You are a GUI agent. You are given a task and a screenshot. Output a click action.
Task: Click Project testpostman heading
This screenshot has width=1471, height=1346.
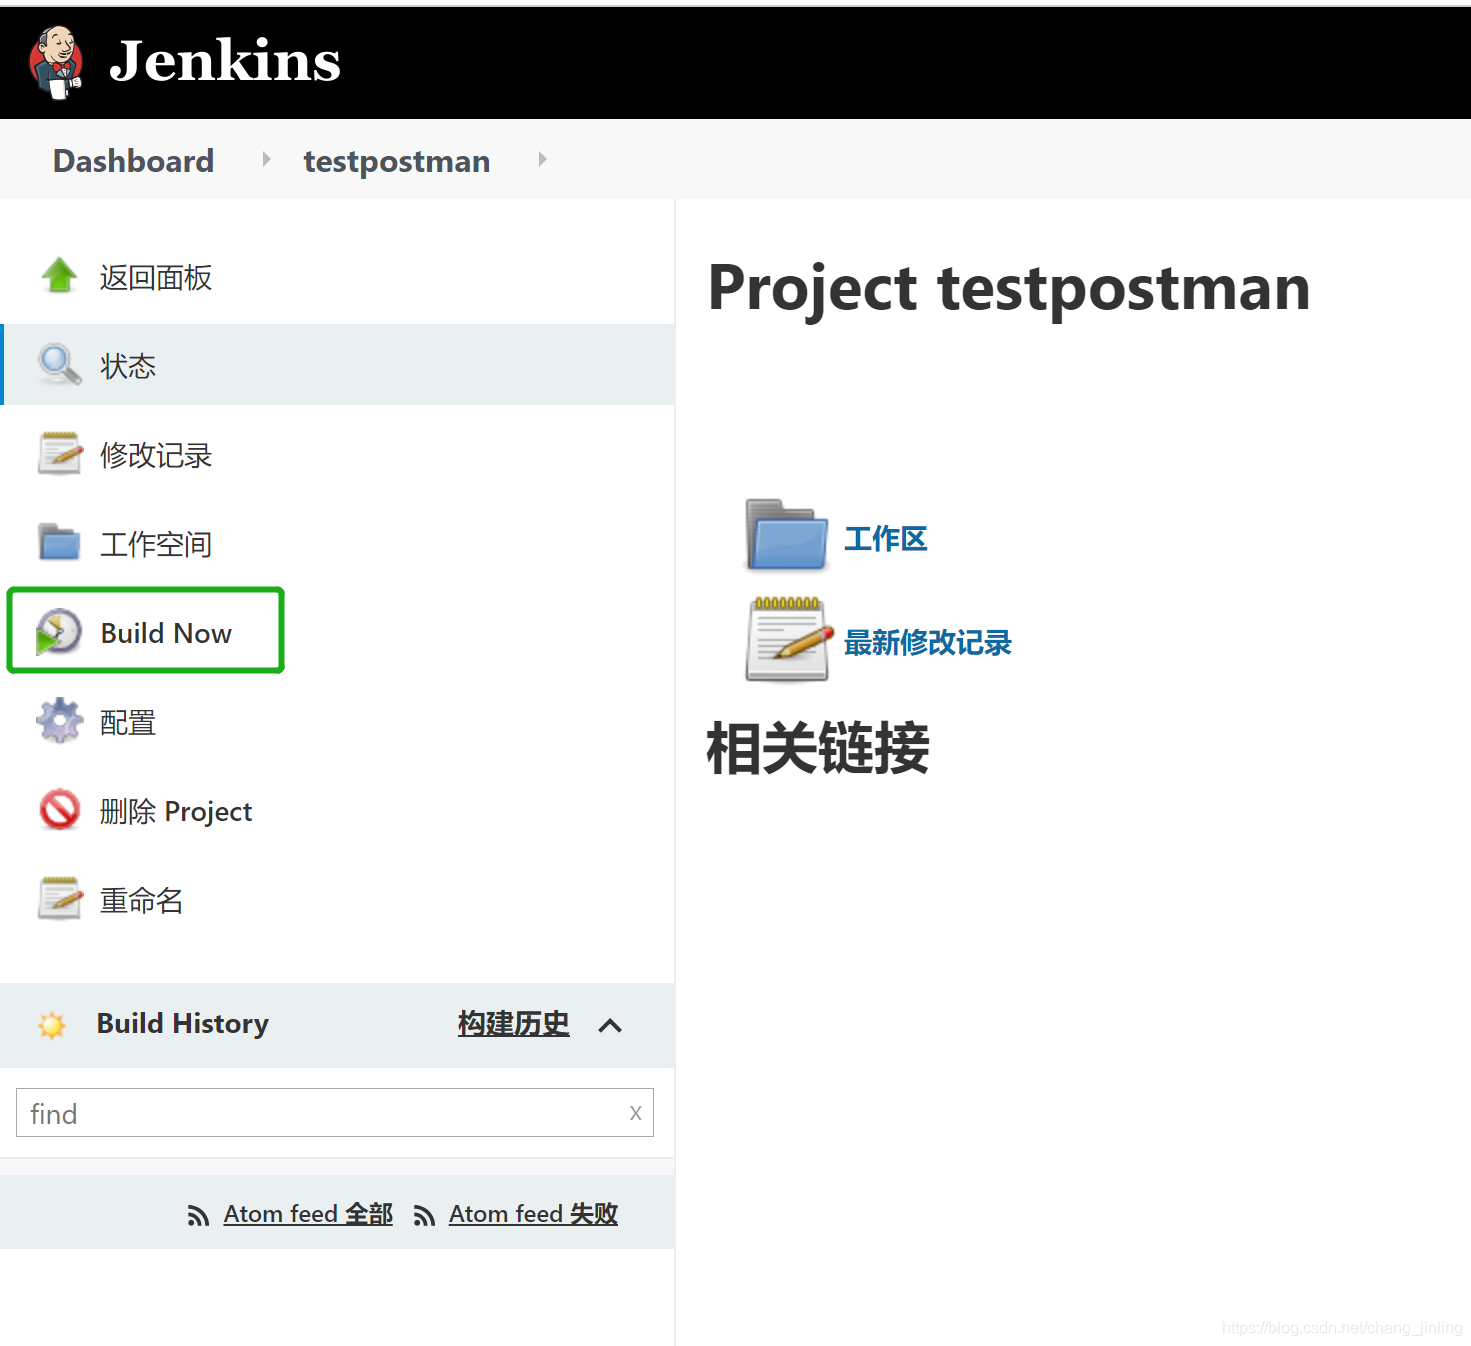(x=1009, y=289)
